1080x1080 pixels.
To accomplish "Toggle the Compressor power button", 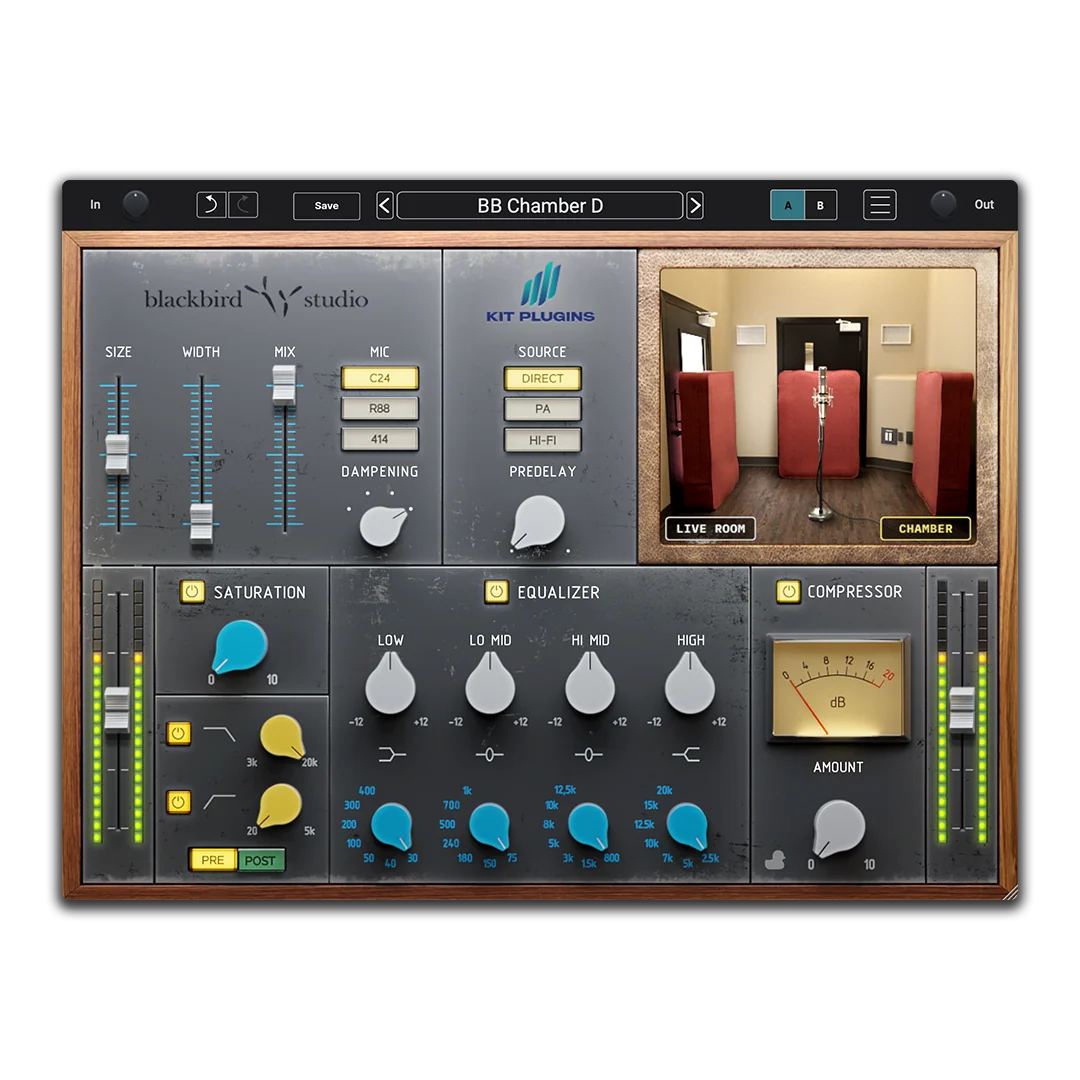I will (x=789, y=592).
